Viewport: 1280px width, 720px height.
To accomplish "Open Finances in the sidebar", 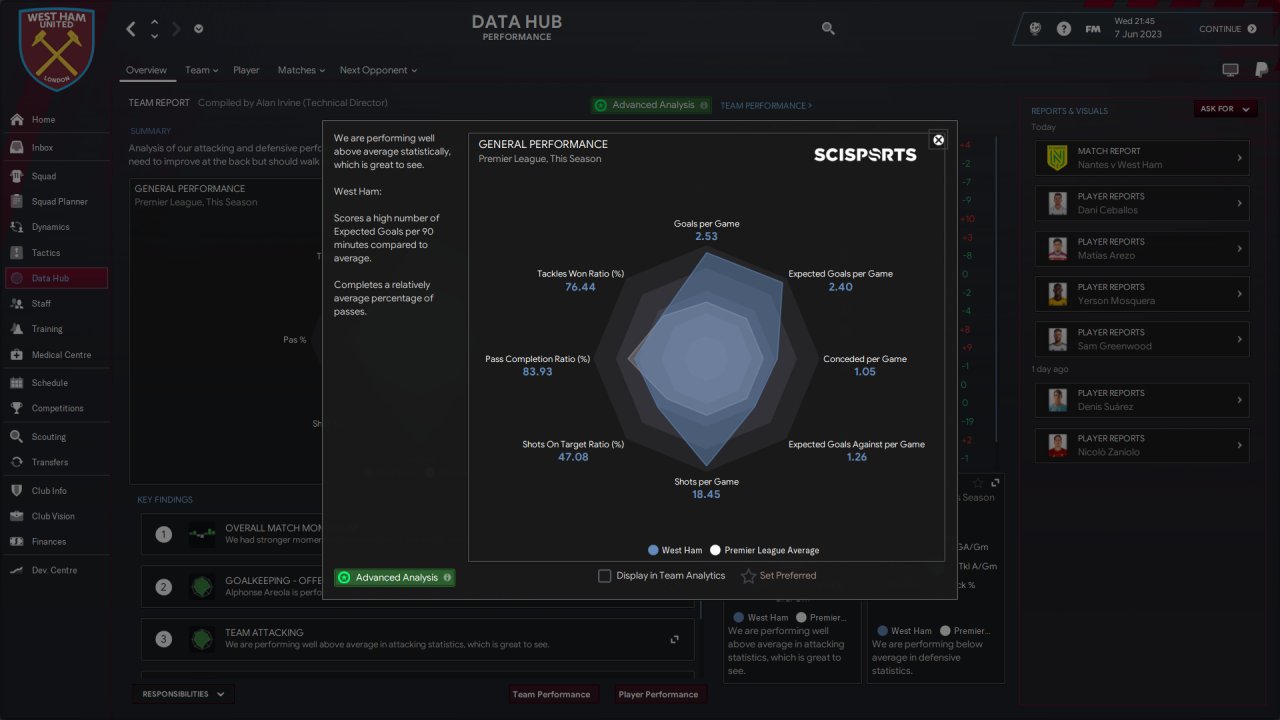I will [55, 542].
